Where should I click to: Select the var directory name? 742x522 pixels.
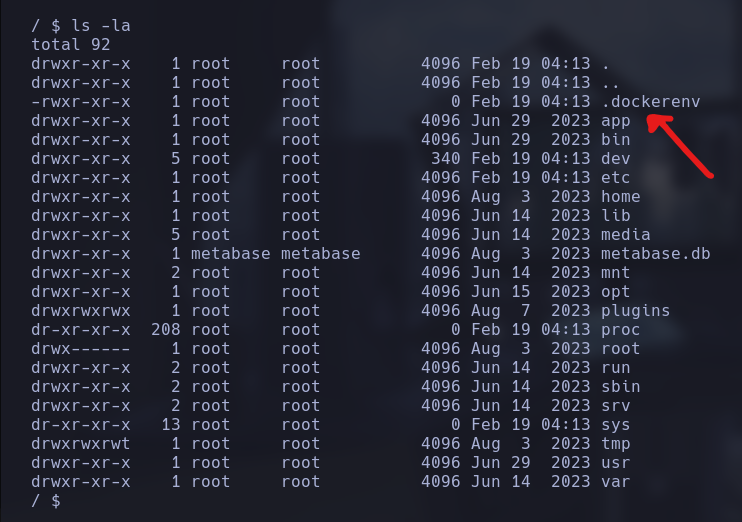tap(616, 482)
